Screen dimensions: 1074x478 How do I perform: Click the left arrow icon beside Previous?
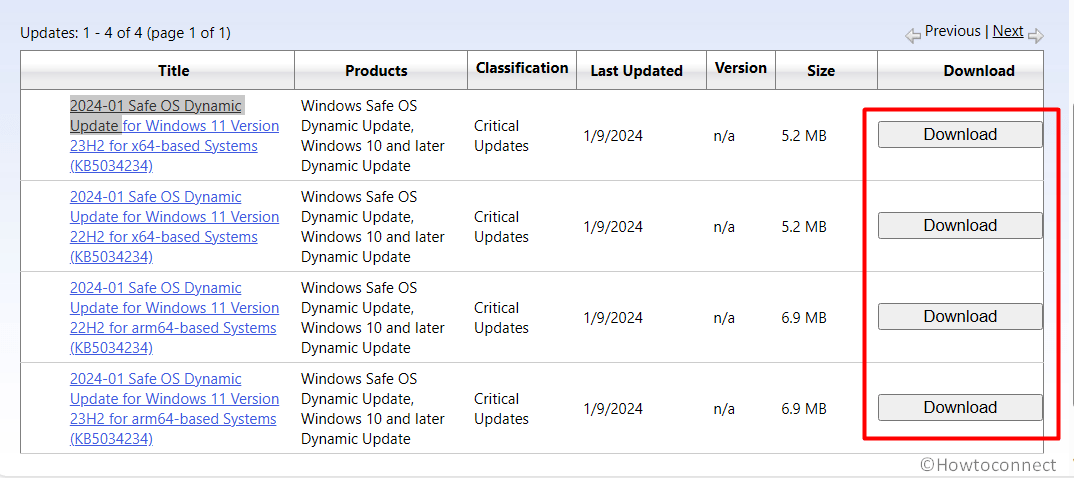click(x=913, y=36)
